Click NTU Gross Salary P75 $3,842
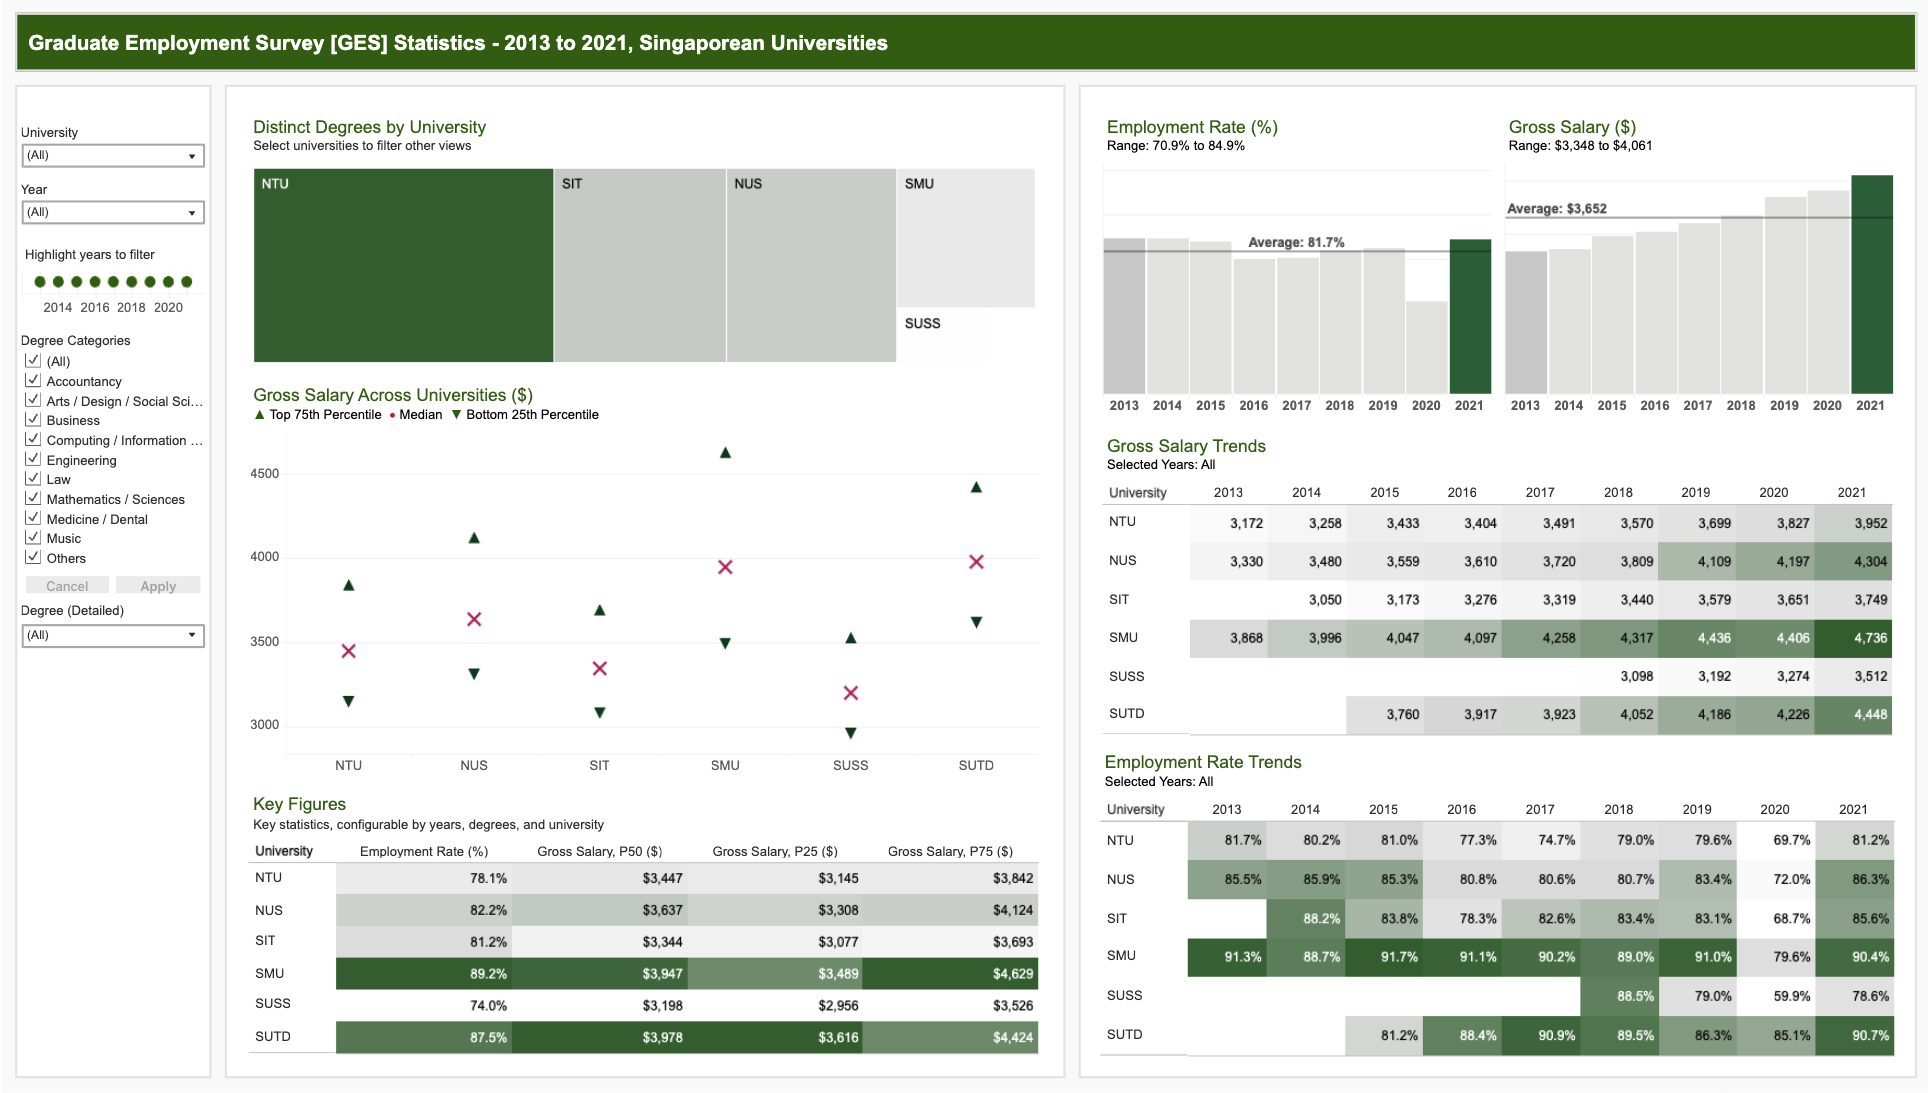 (x=951, y=878)
